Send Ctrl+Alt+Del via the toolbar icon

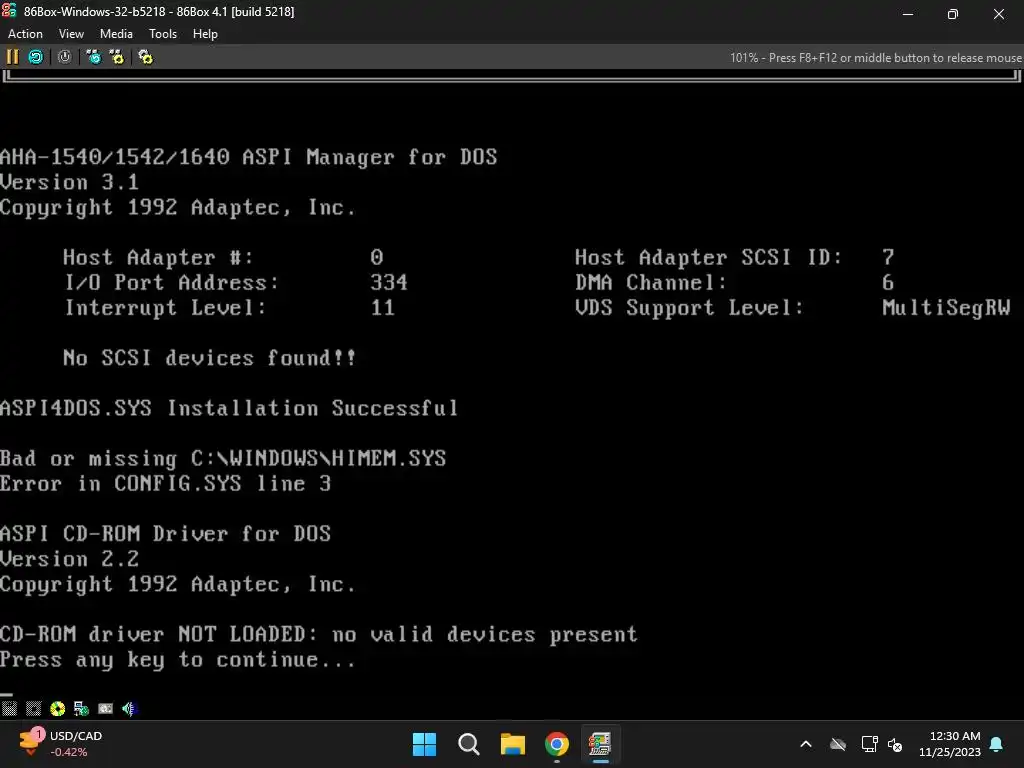point(94,57)
